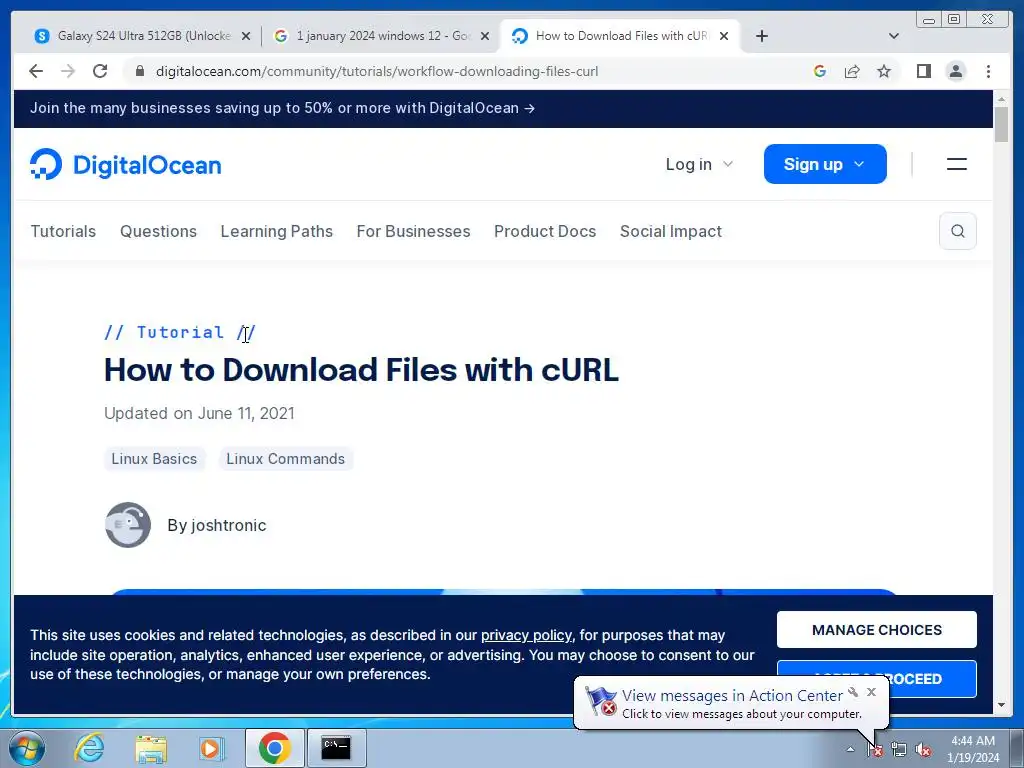Switch to the Galaxy S24 Ultra tab
Viewport: 1024px width, 768px height.
tap(143, 36)
